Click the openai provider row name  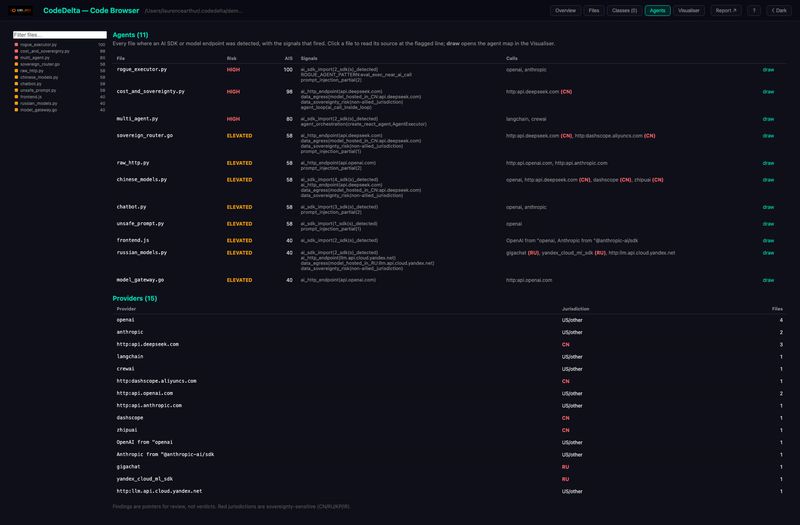click(x=125, y=320)
